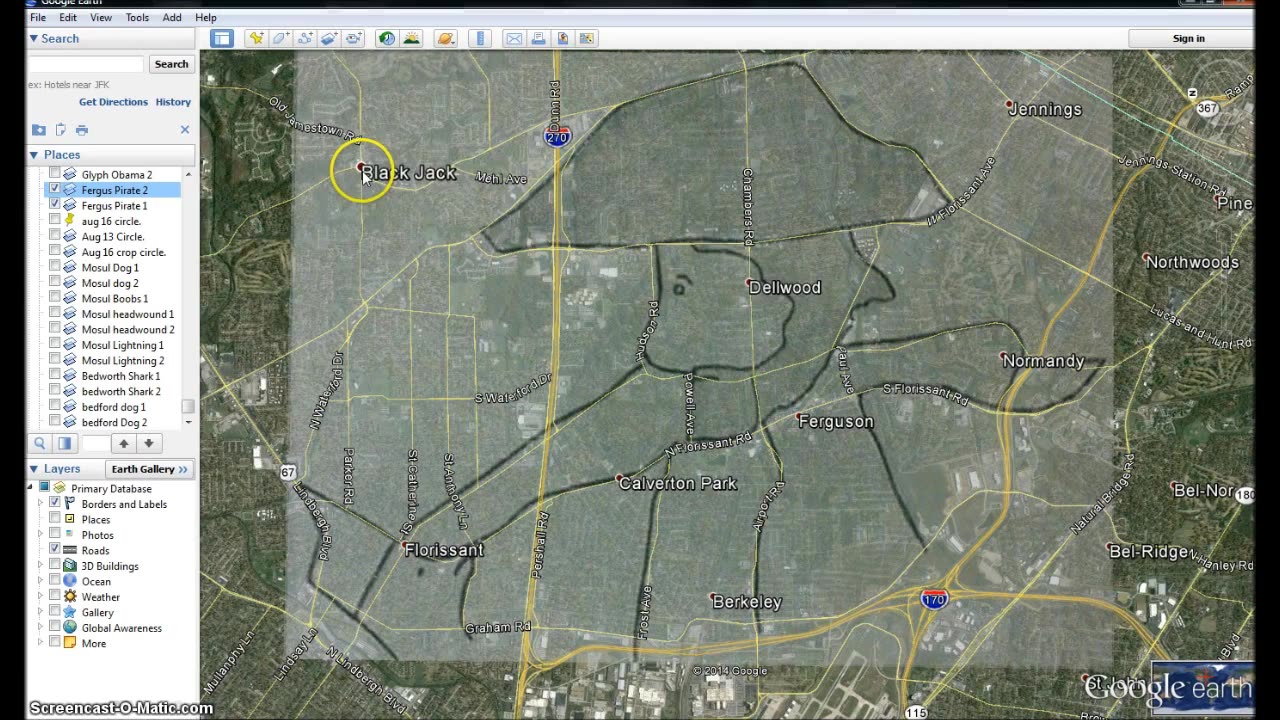This screenshot has height=720, width=1280.
Task: Click the Weather sun icon
Action: pyautogui.click(x=70, y=597)
